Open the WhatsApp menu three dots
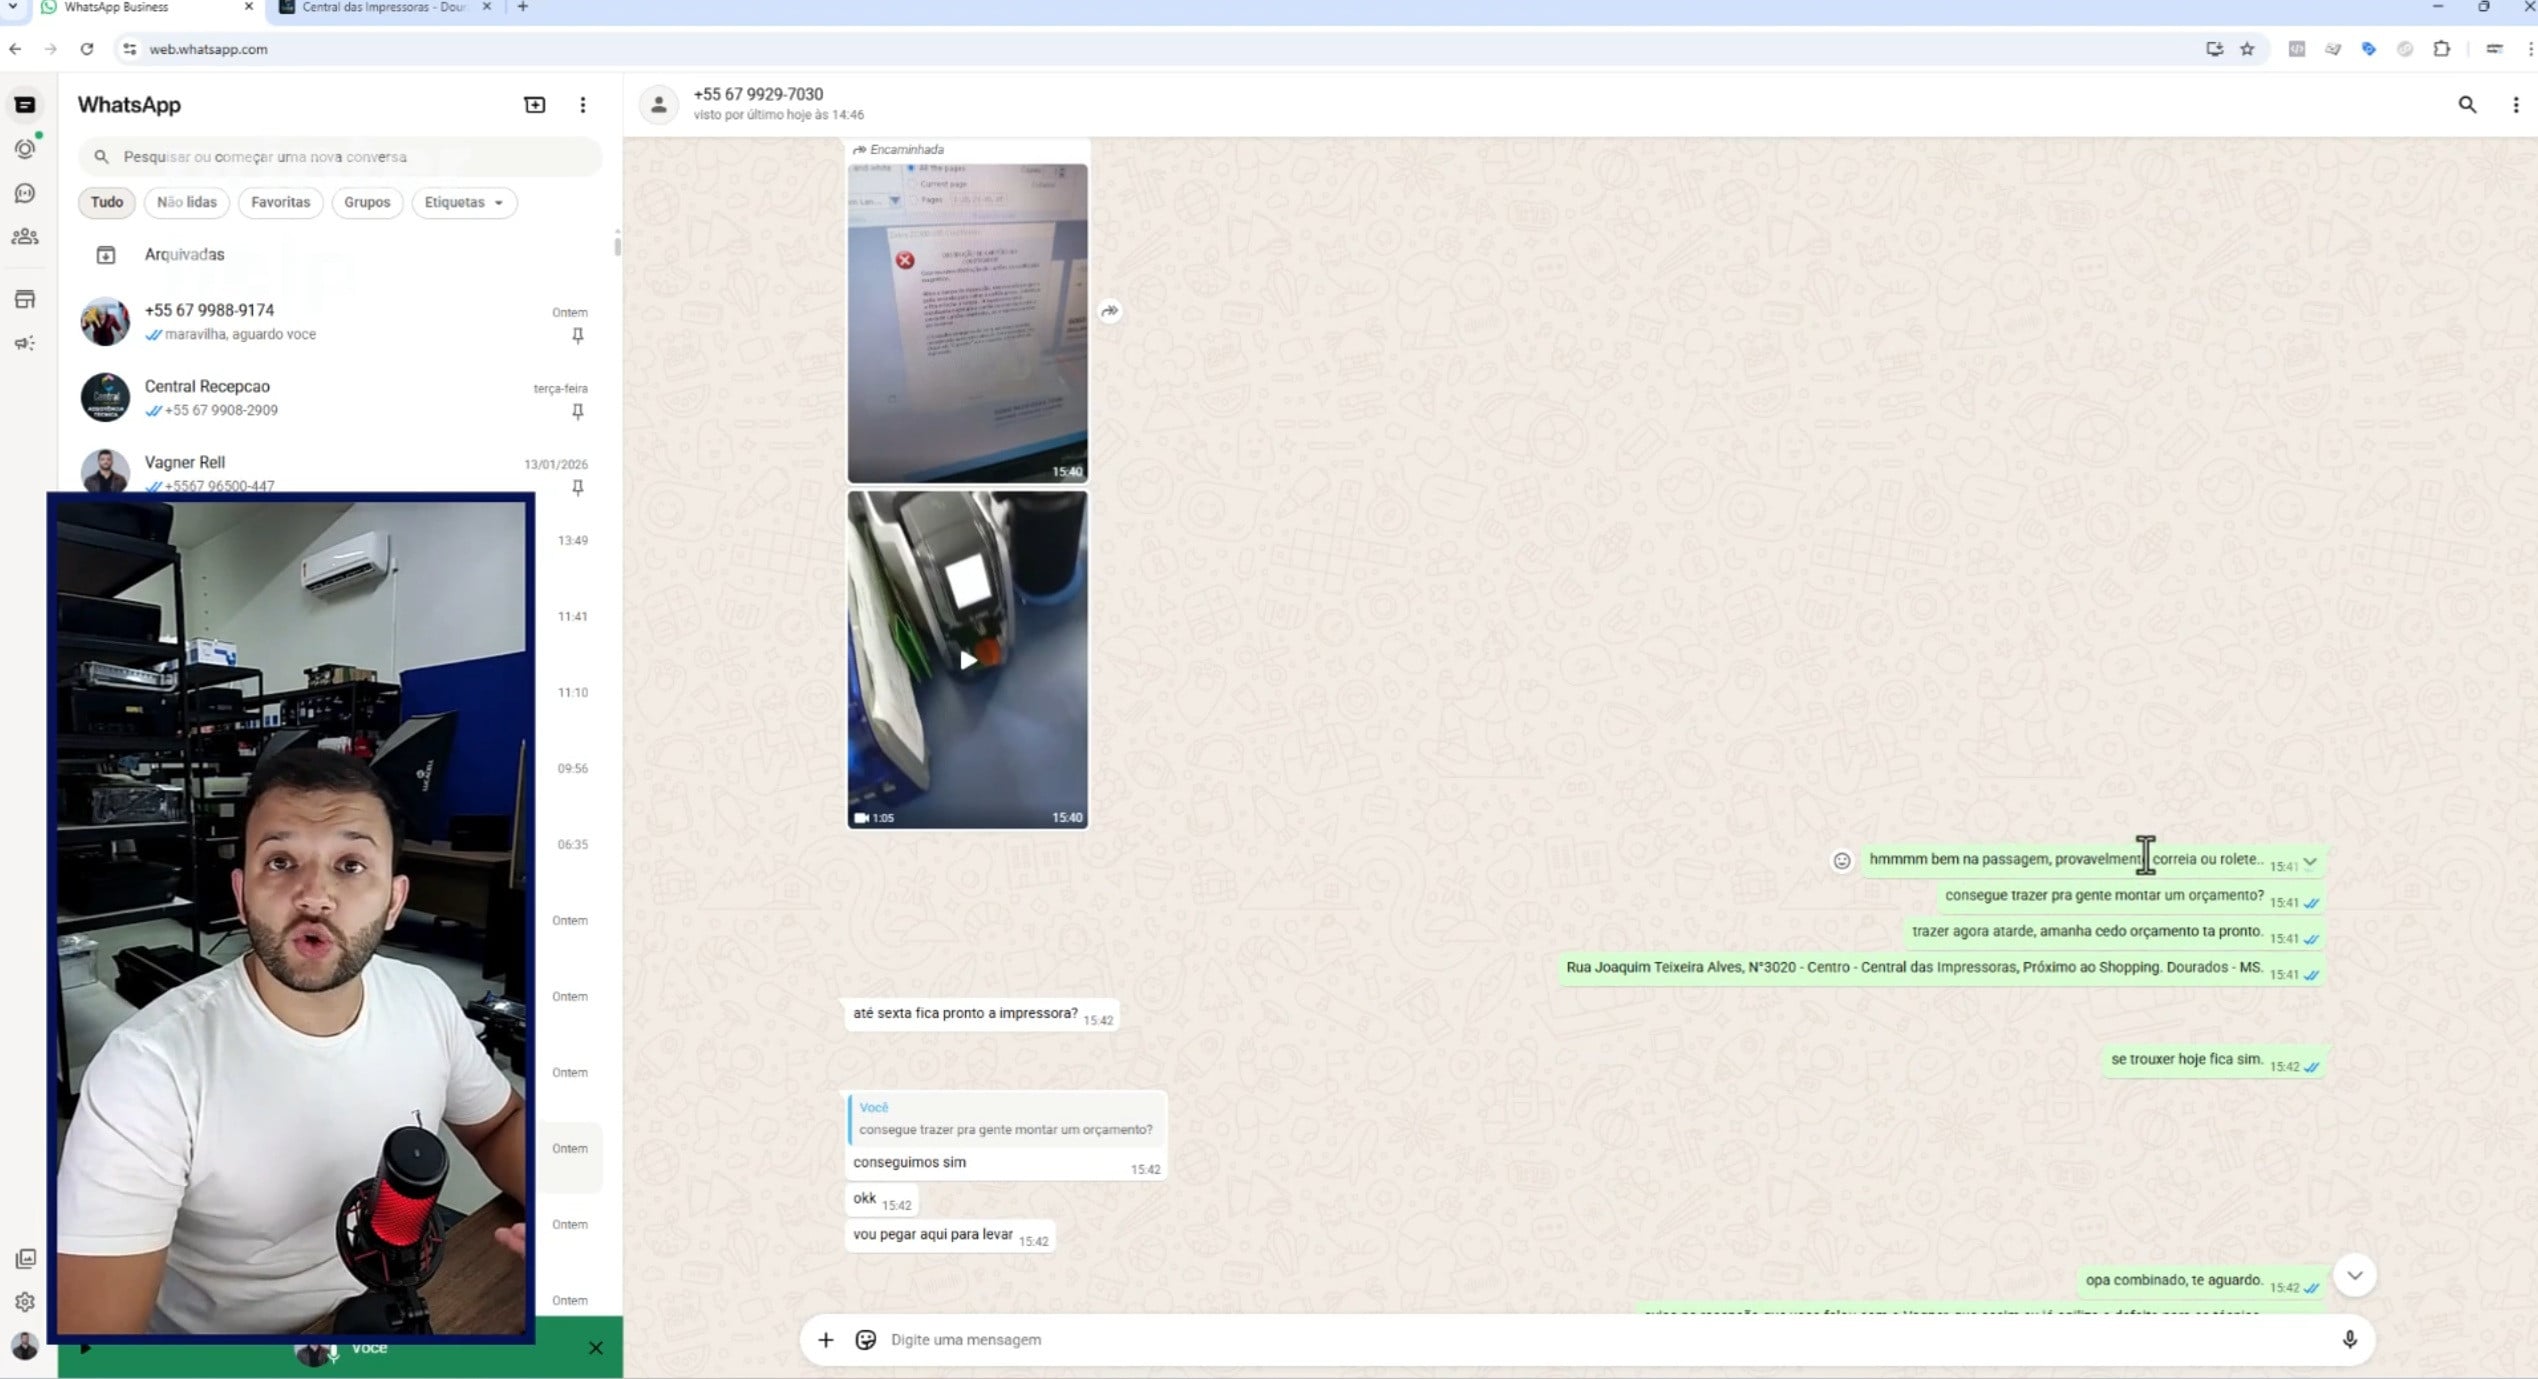 tap(583, 105)
